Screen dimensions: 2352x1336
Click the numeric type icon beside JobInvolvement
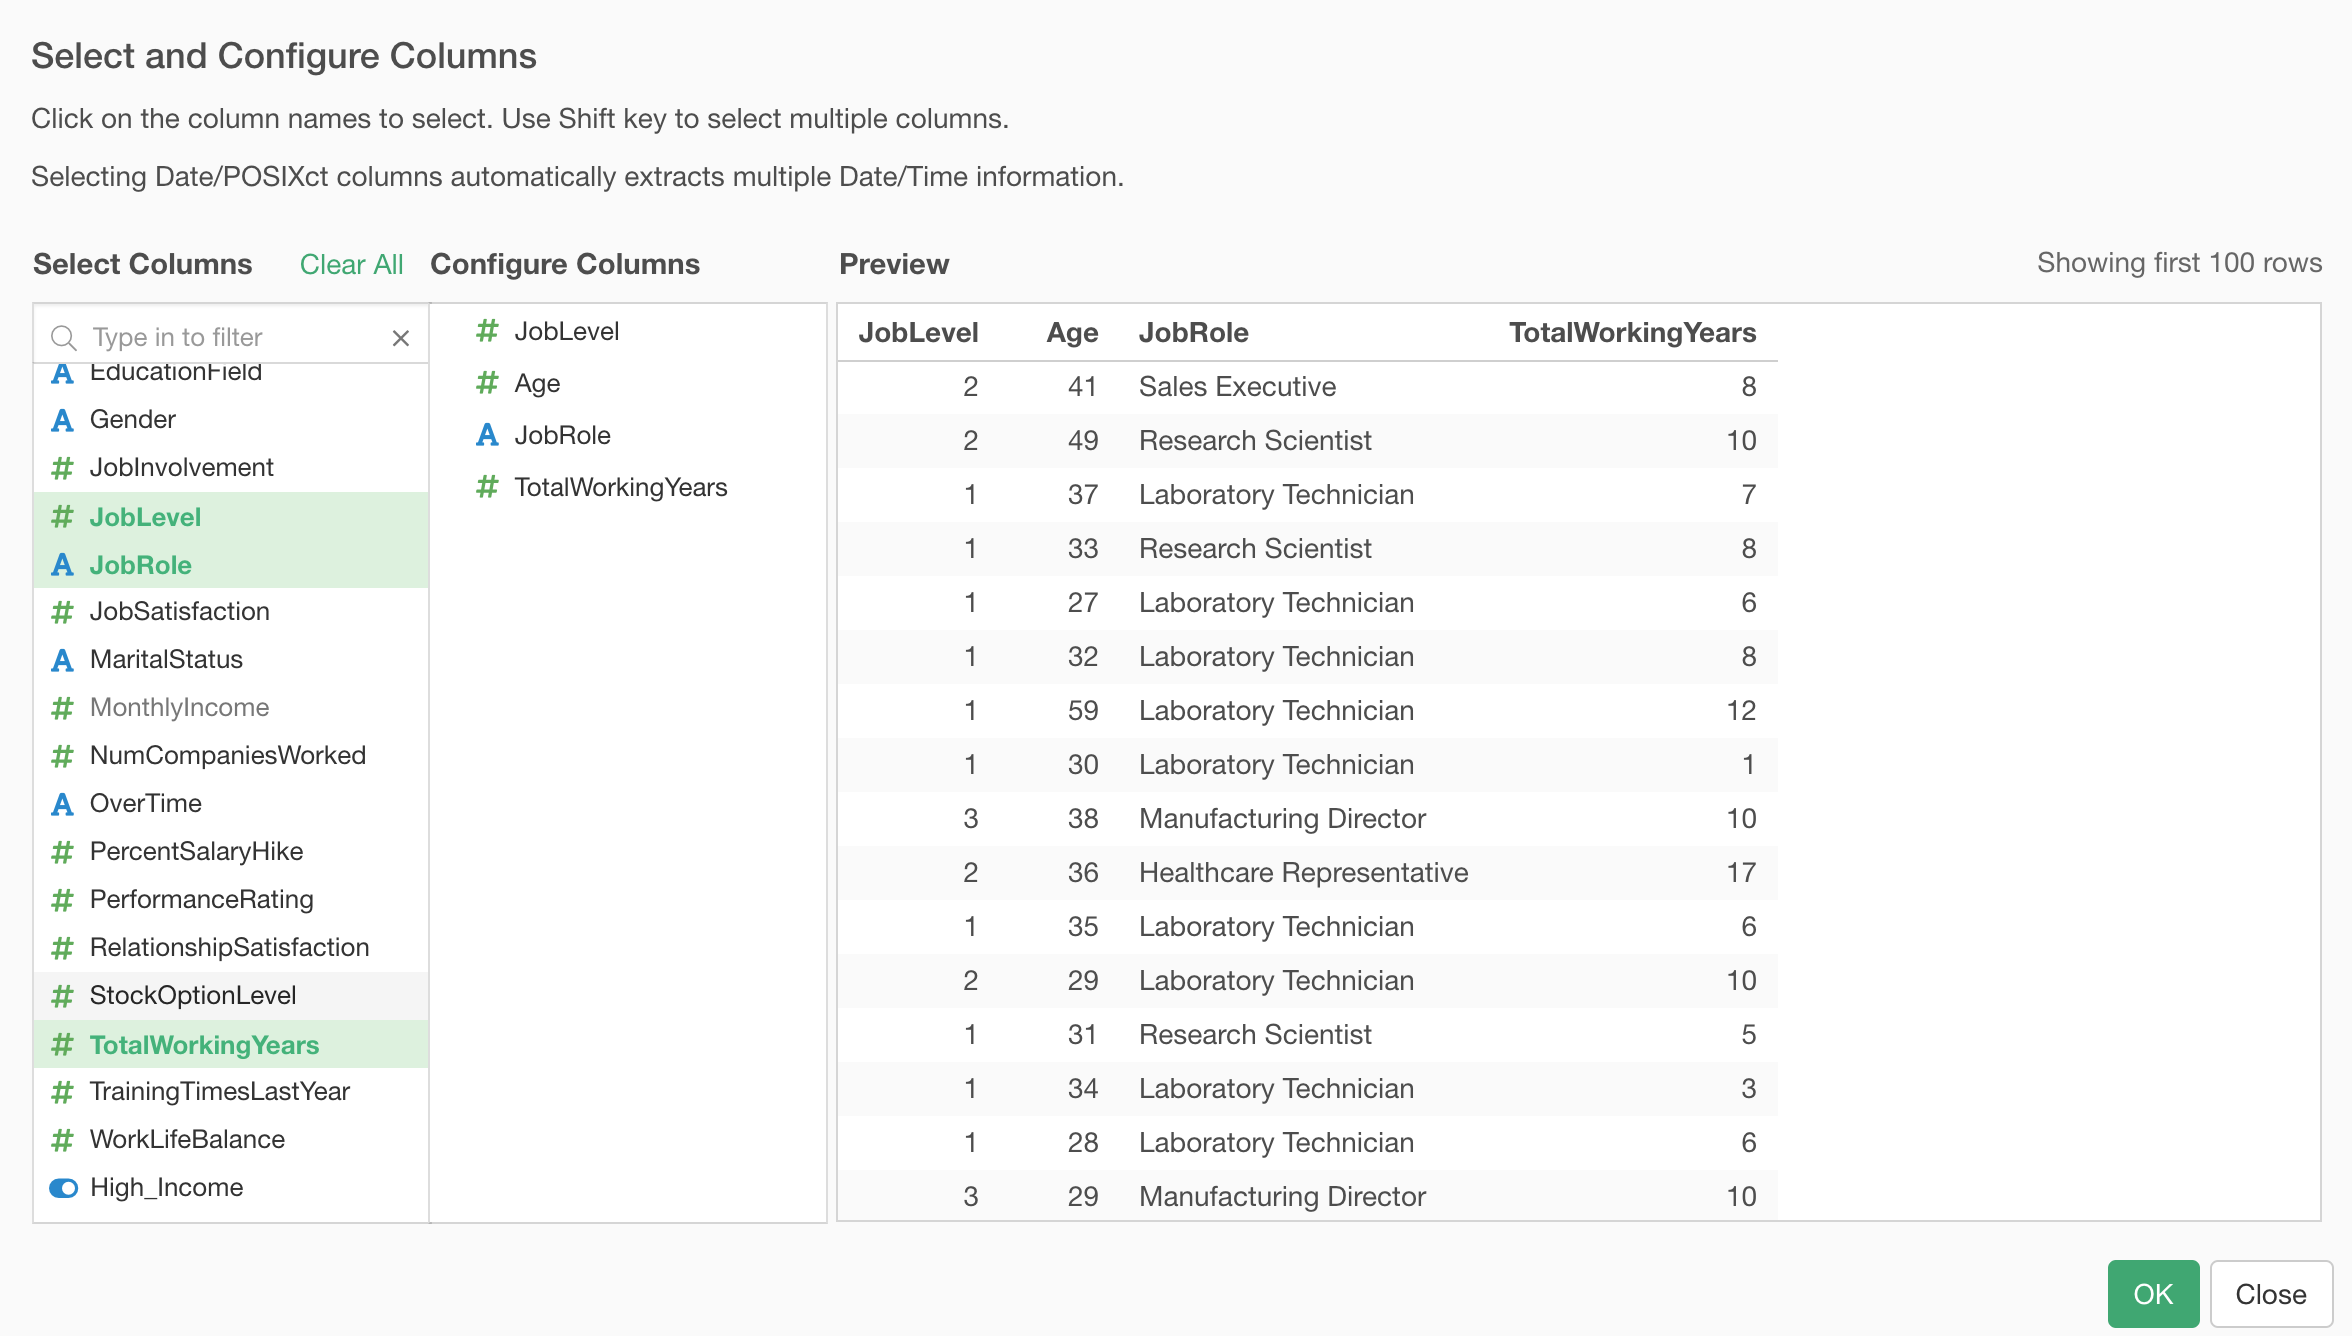pyautogui.click(x=62, y=467)
